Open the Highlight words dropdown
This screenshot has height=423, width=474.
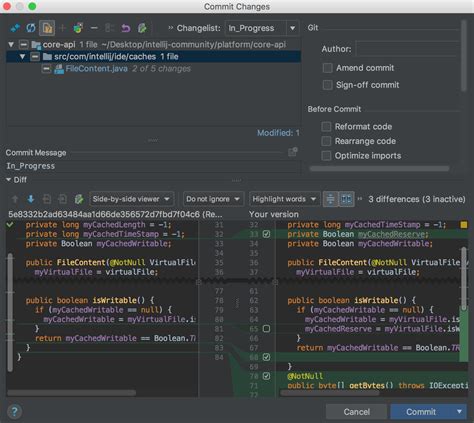coord(285,199)
